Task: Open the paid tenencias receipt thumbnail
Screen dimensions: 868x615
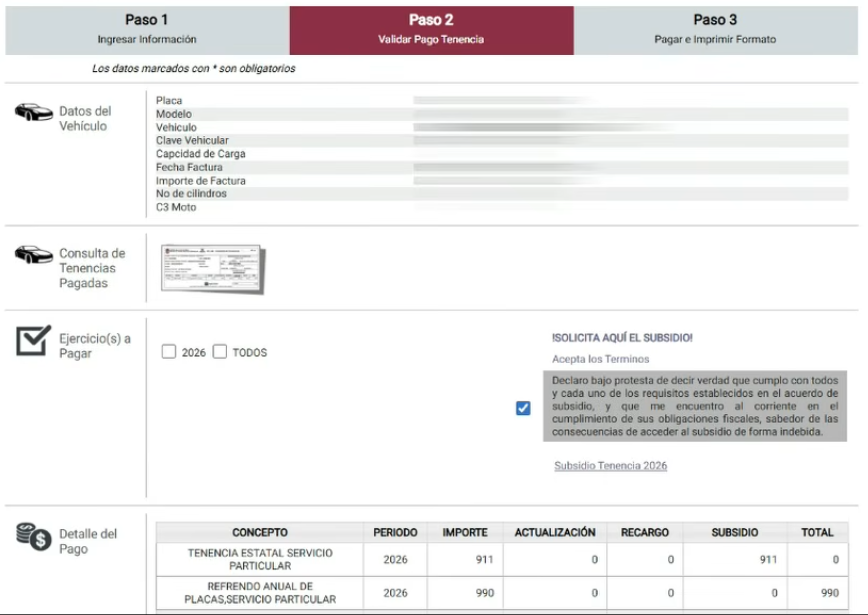Action: 214,269
